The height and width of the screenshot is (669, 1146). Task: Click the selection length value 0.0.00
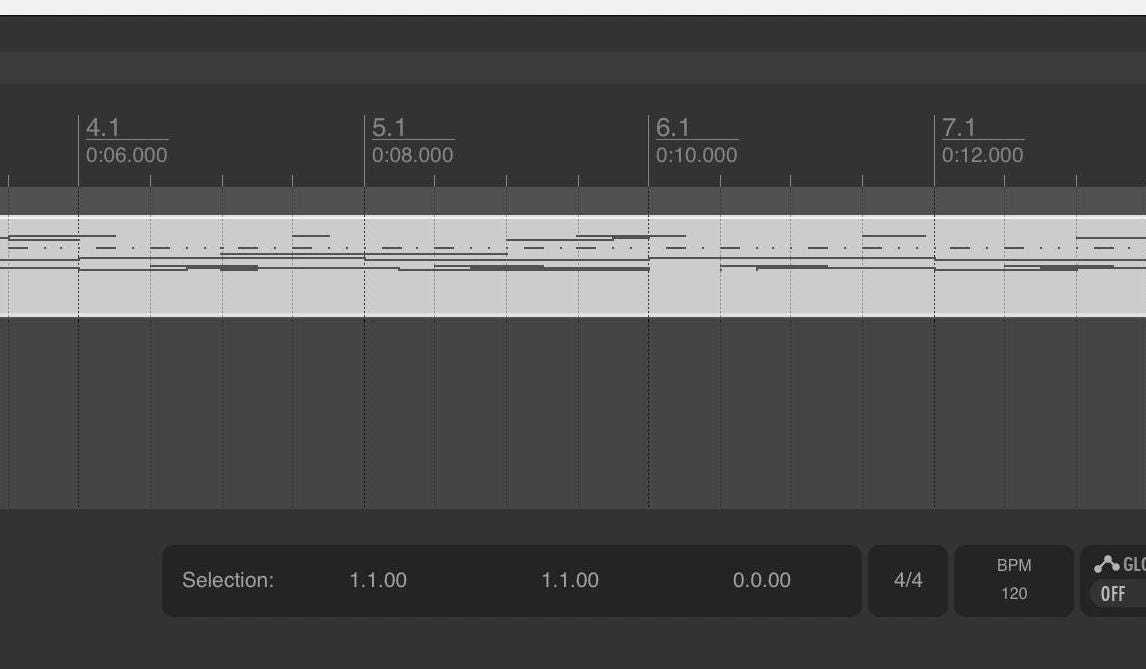coord(762,580)
